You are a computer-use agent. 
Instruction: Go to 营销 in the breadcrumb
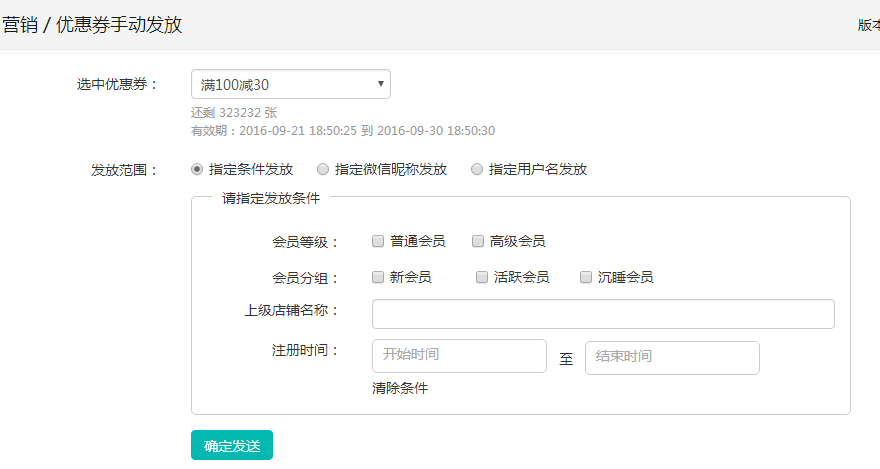click(20, 25)
